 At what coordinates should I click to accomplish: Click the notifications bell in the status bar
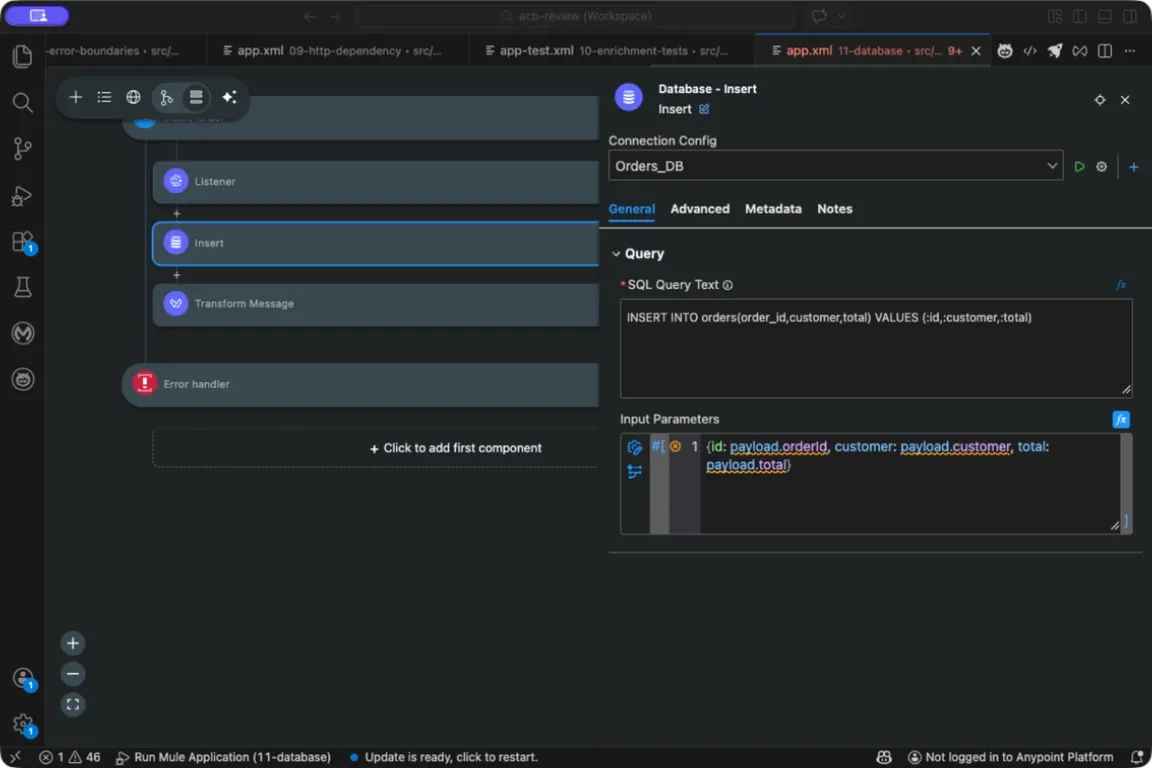[x=1137, y=757]
